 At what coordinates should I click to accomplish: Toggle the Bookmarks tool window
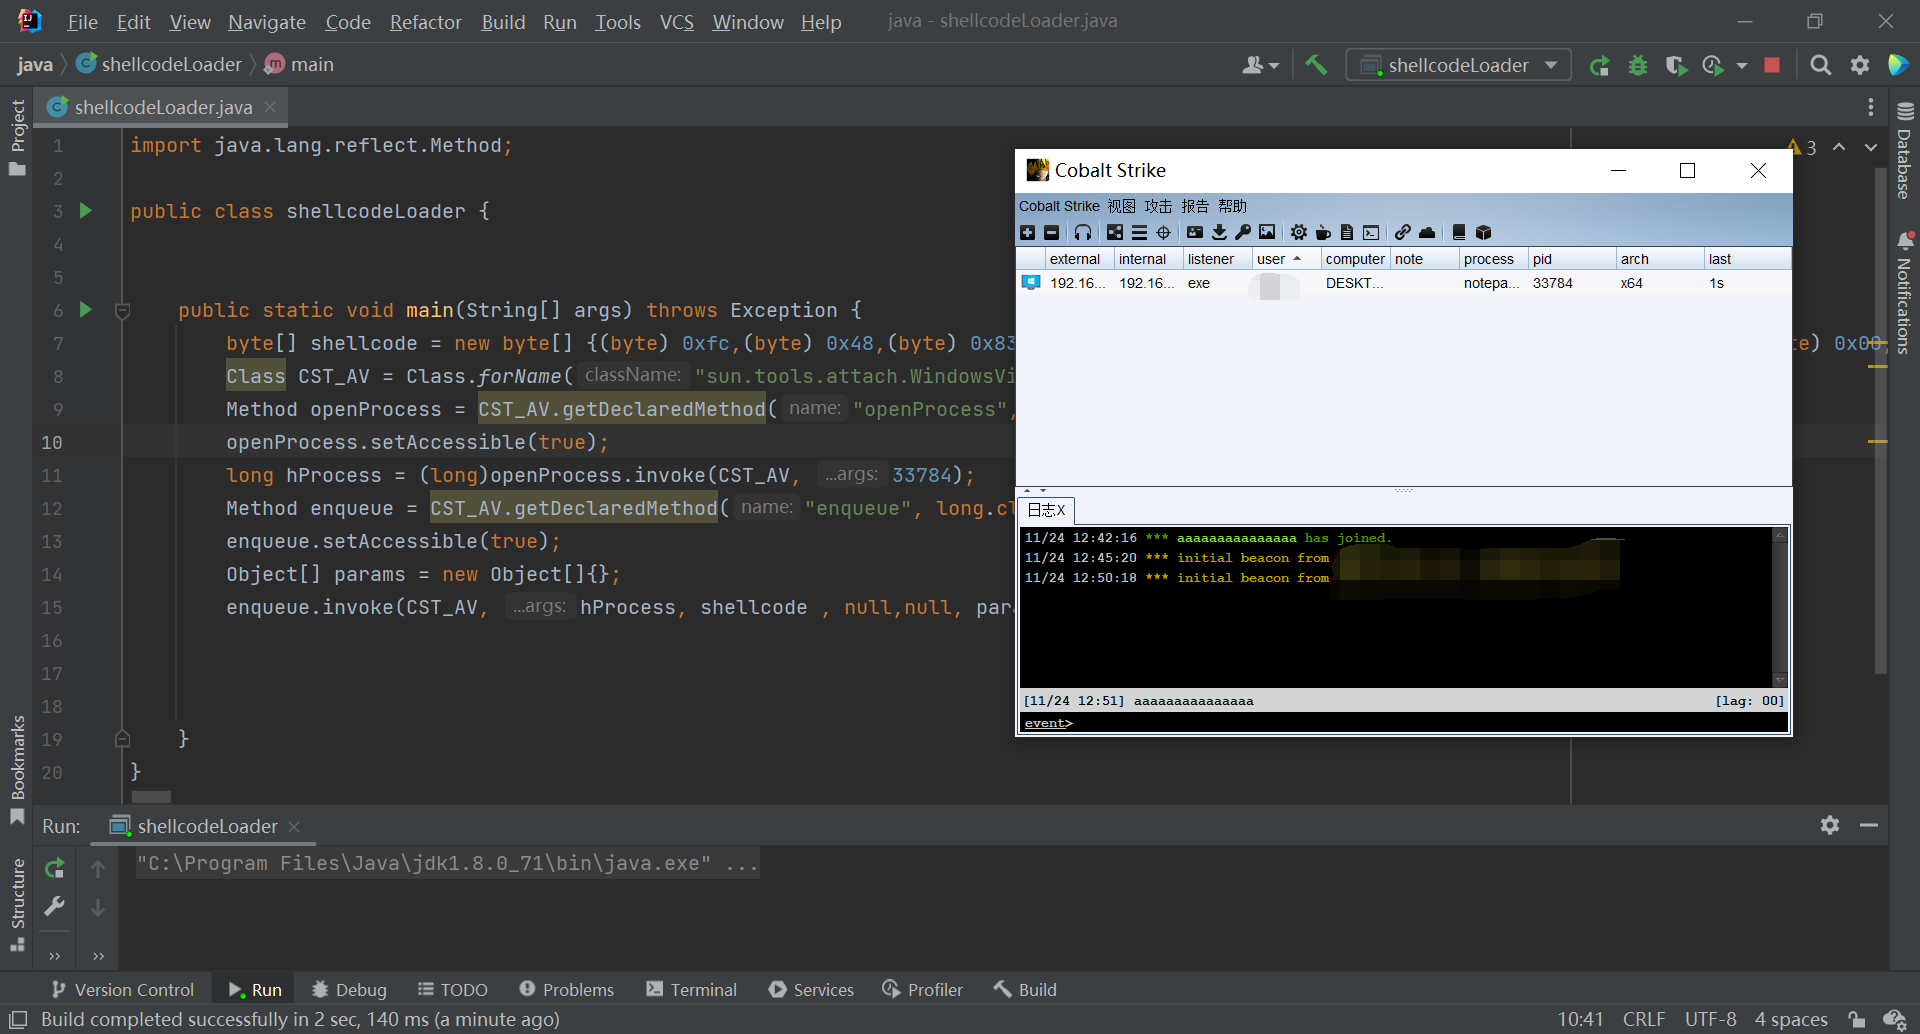17,769
